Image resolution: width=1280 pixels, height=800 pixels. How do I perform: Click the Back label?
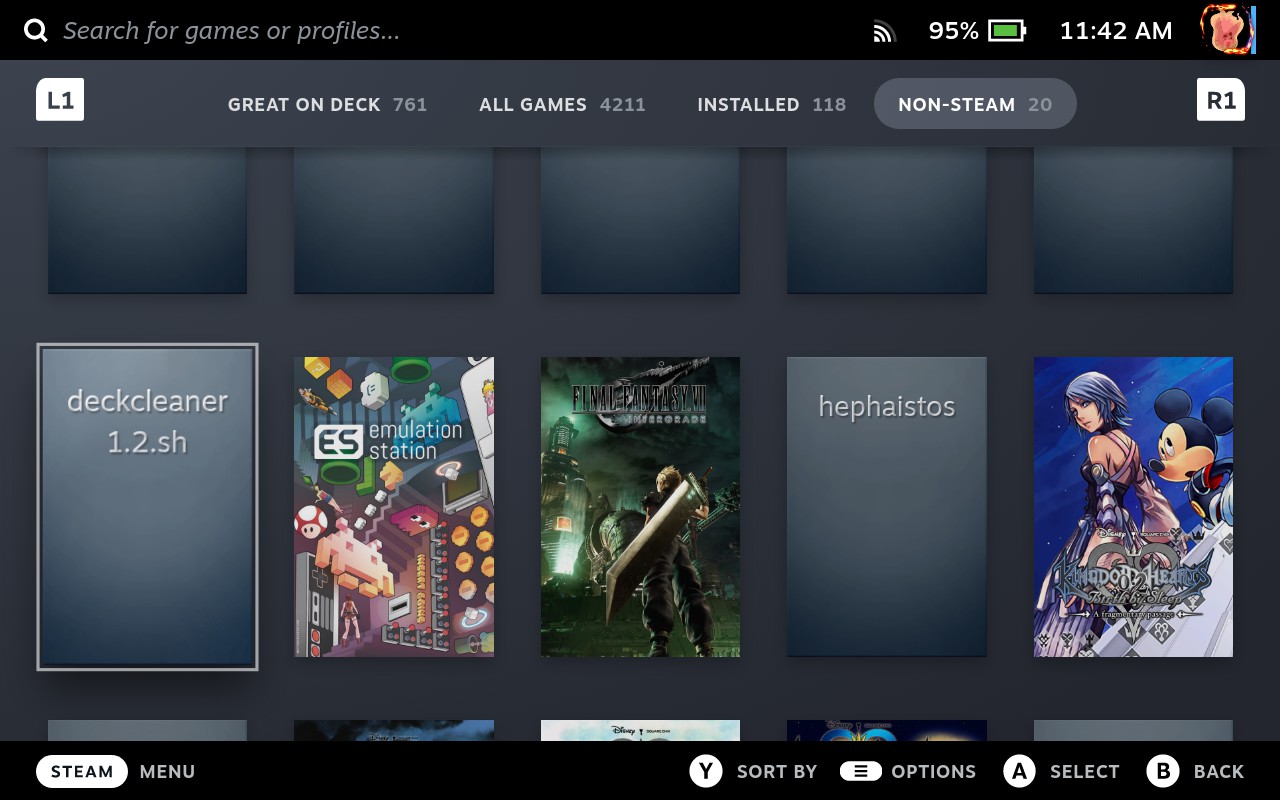pos(1219,772)
